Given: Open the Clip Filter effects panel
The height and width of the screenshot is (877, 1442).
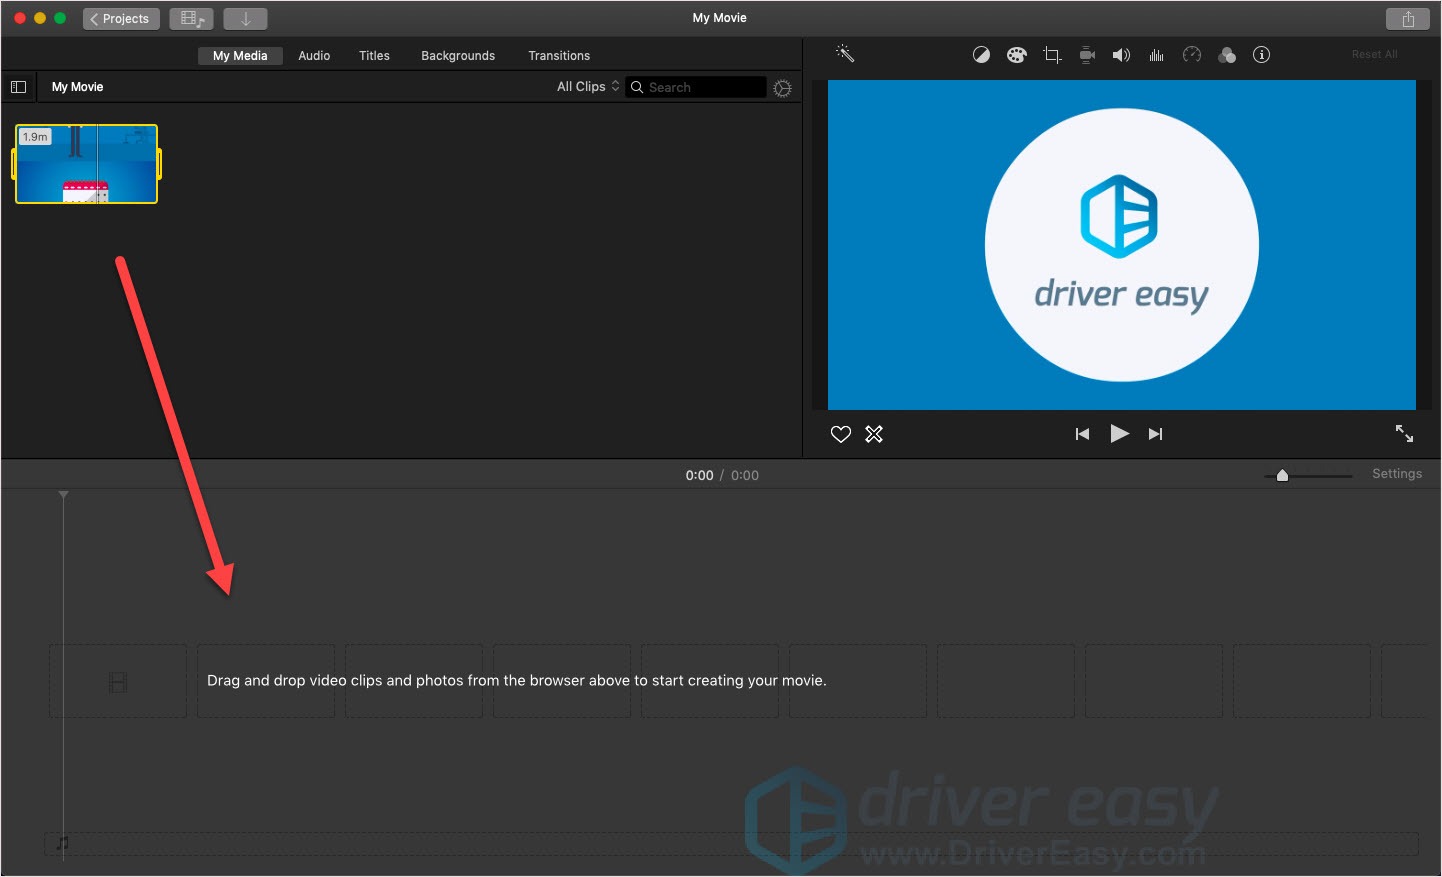Looking at the screenshot, I should point(1227,55).
